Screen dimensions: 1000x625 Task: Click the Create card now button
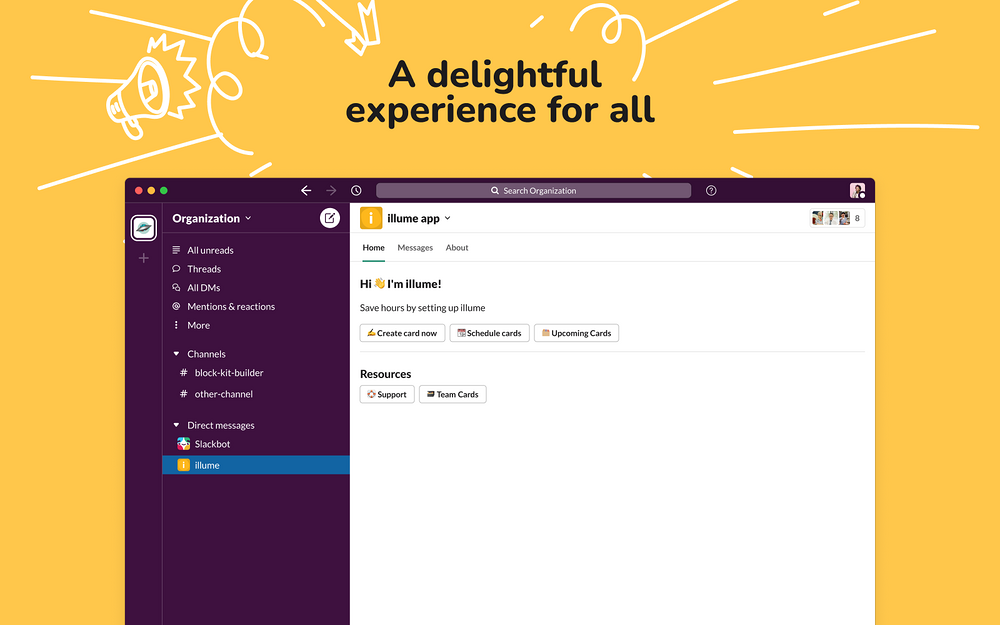[402, 333]
